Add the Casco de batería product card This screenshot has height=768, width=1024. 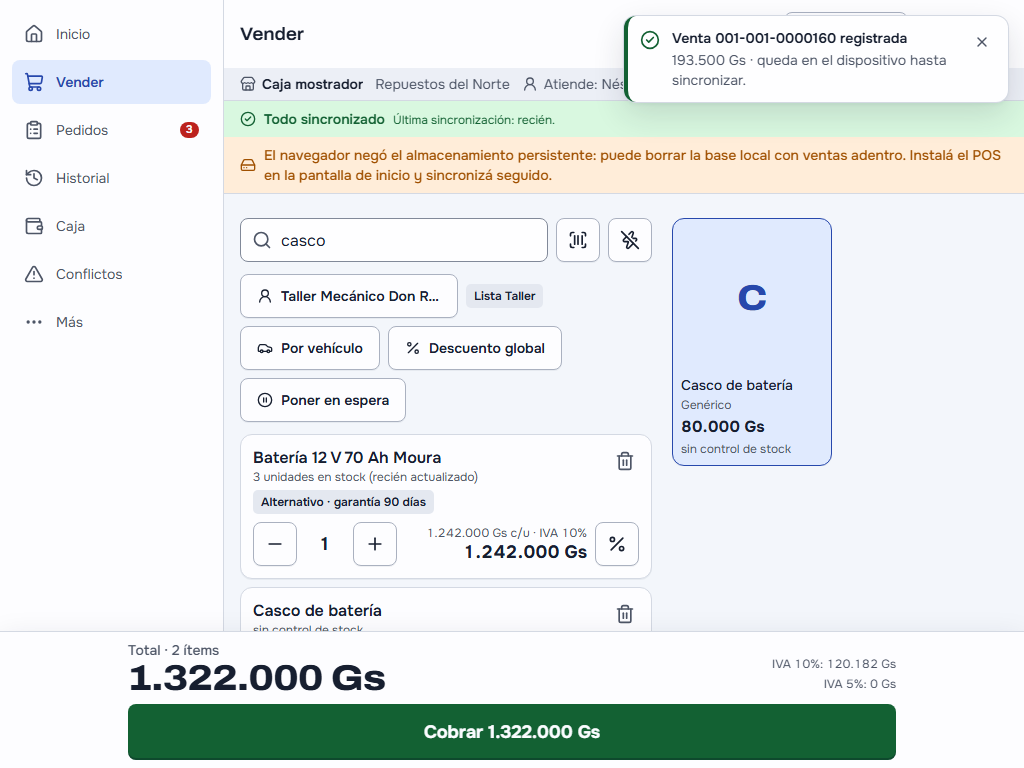752,342
